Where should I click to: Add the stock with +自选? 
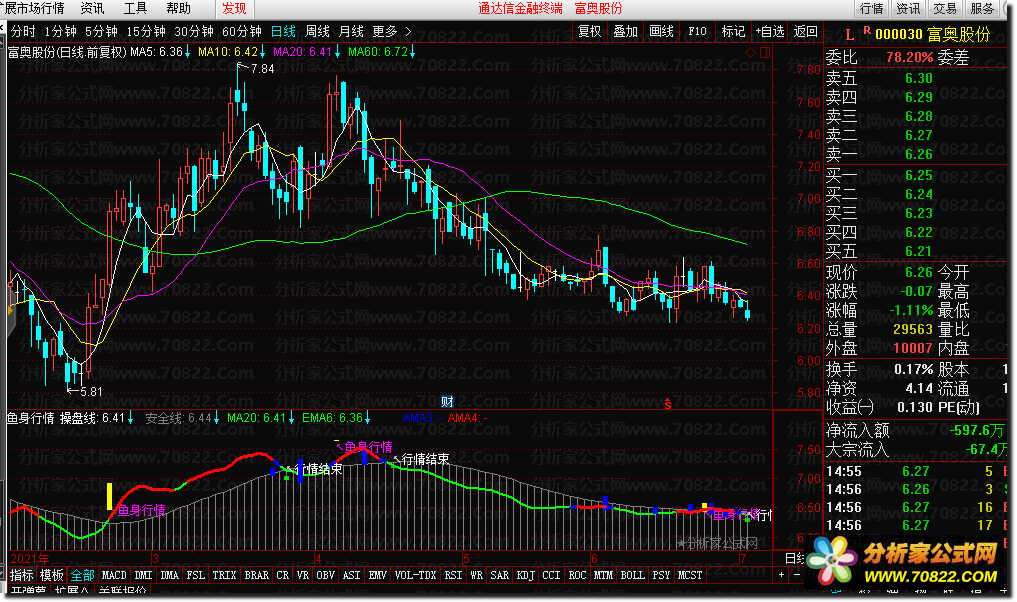click(770, 31)
